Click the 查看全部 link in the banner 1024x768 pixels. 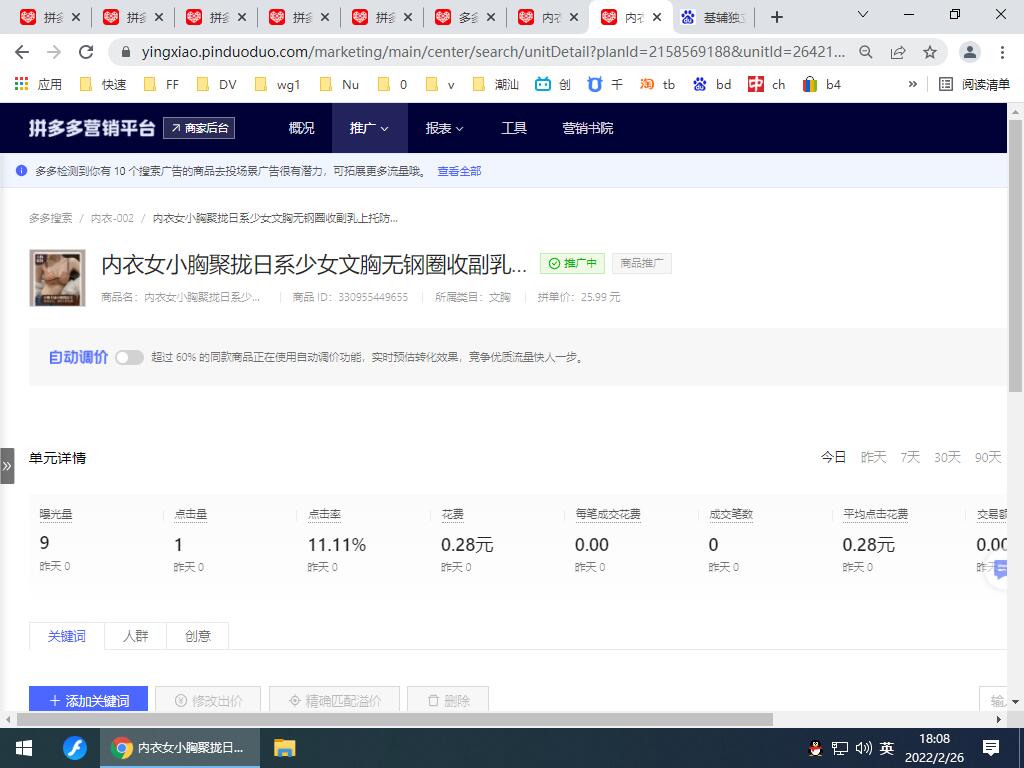click(459, 171)
